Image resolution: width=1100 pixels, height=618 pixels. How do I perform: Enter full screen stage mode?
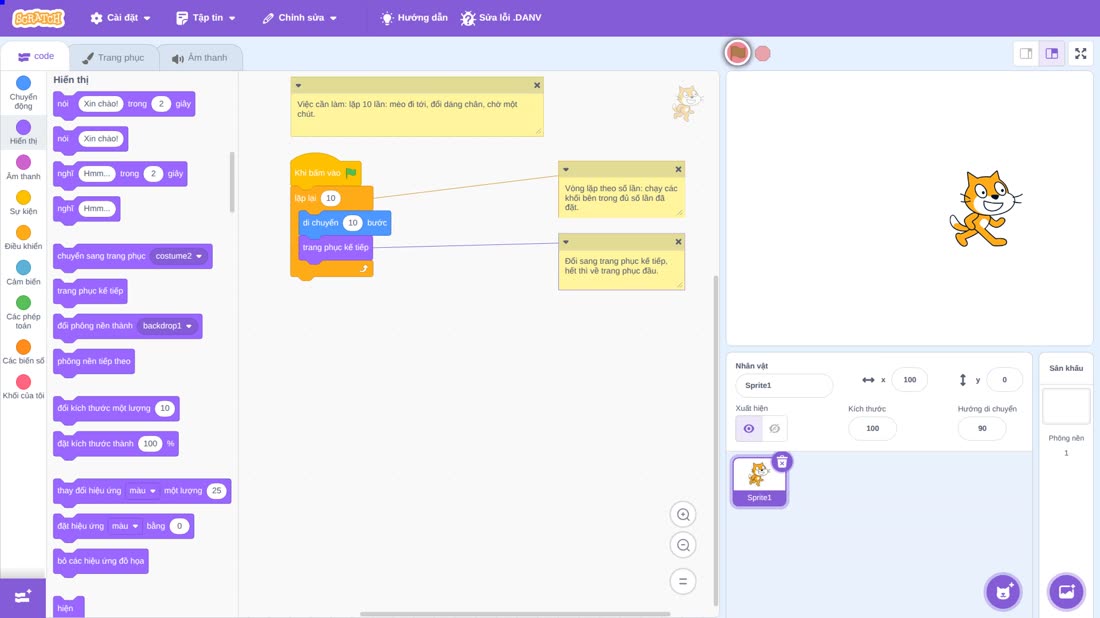[x=1080, y=53]
